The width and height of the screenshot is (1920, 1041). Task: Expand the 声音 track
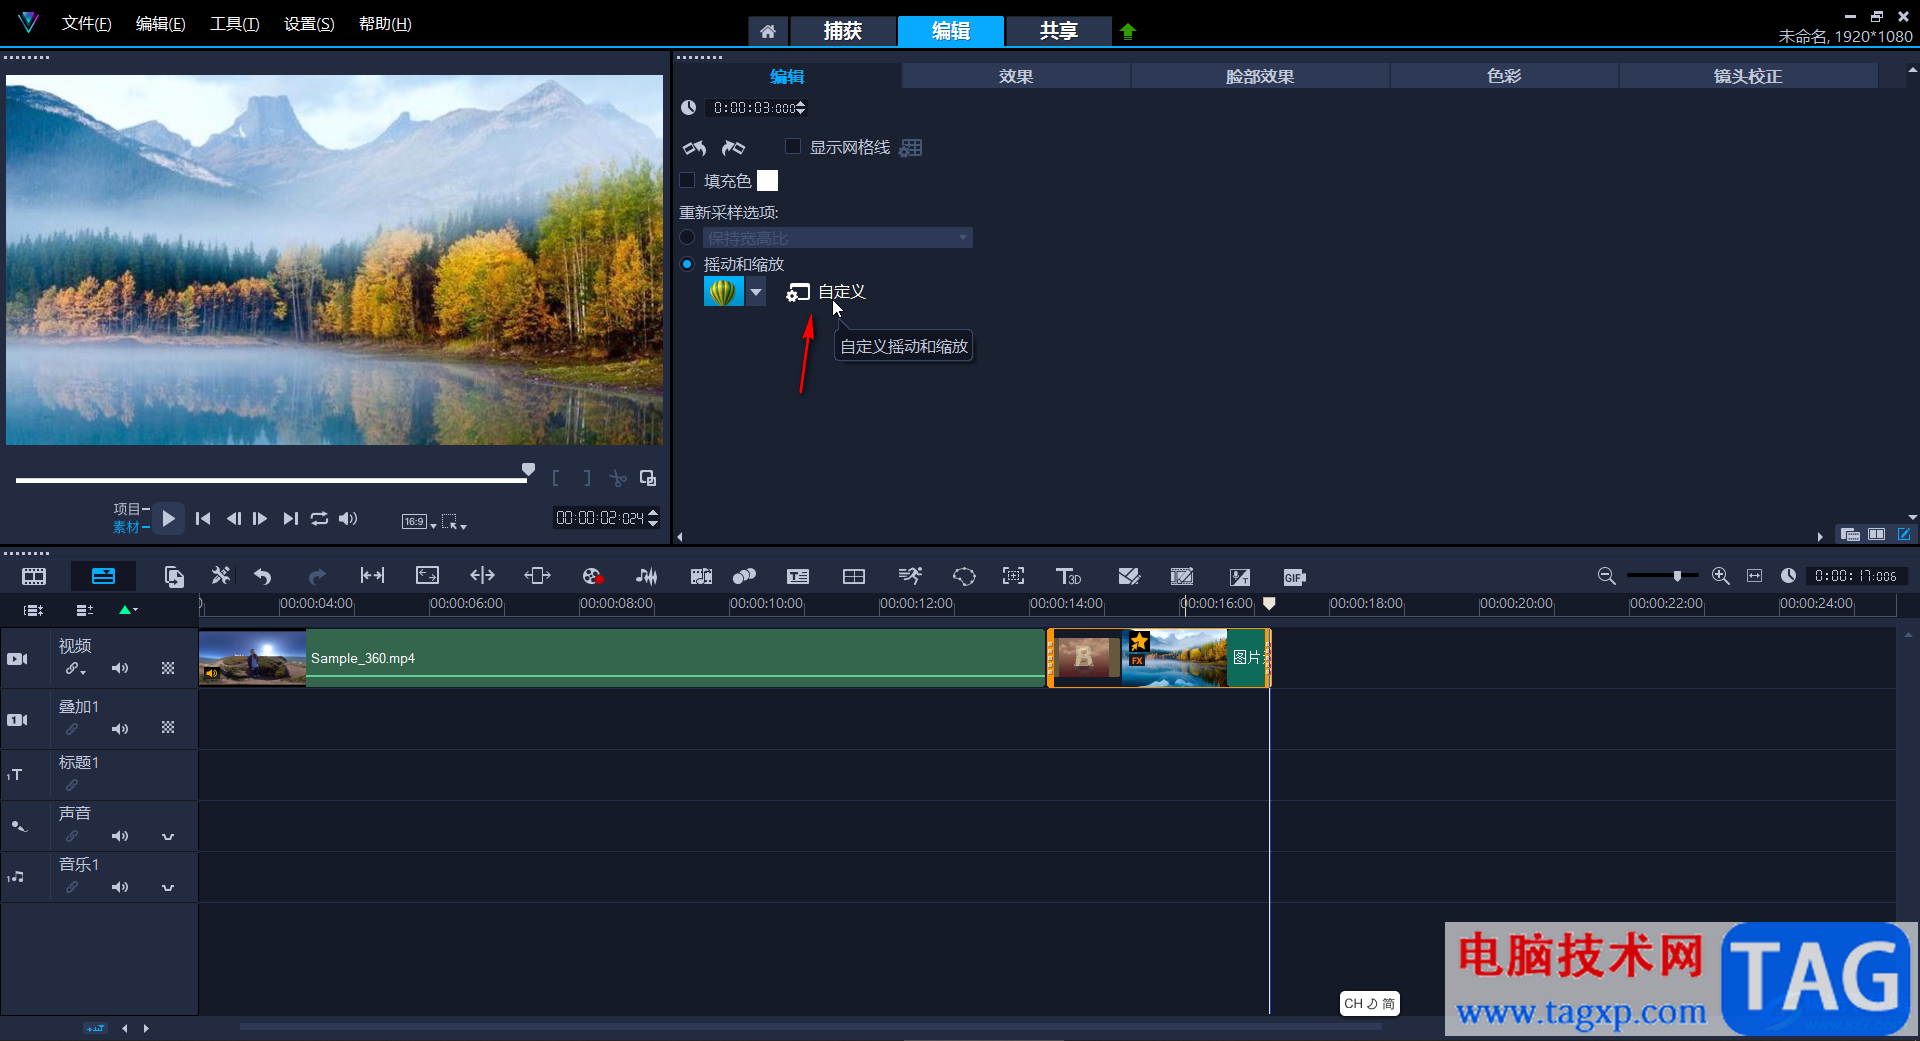point(168,836)
